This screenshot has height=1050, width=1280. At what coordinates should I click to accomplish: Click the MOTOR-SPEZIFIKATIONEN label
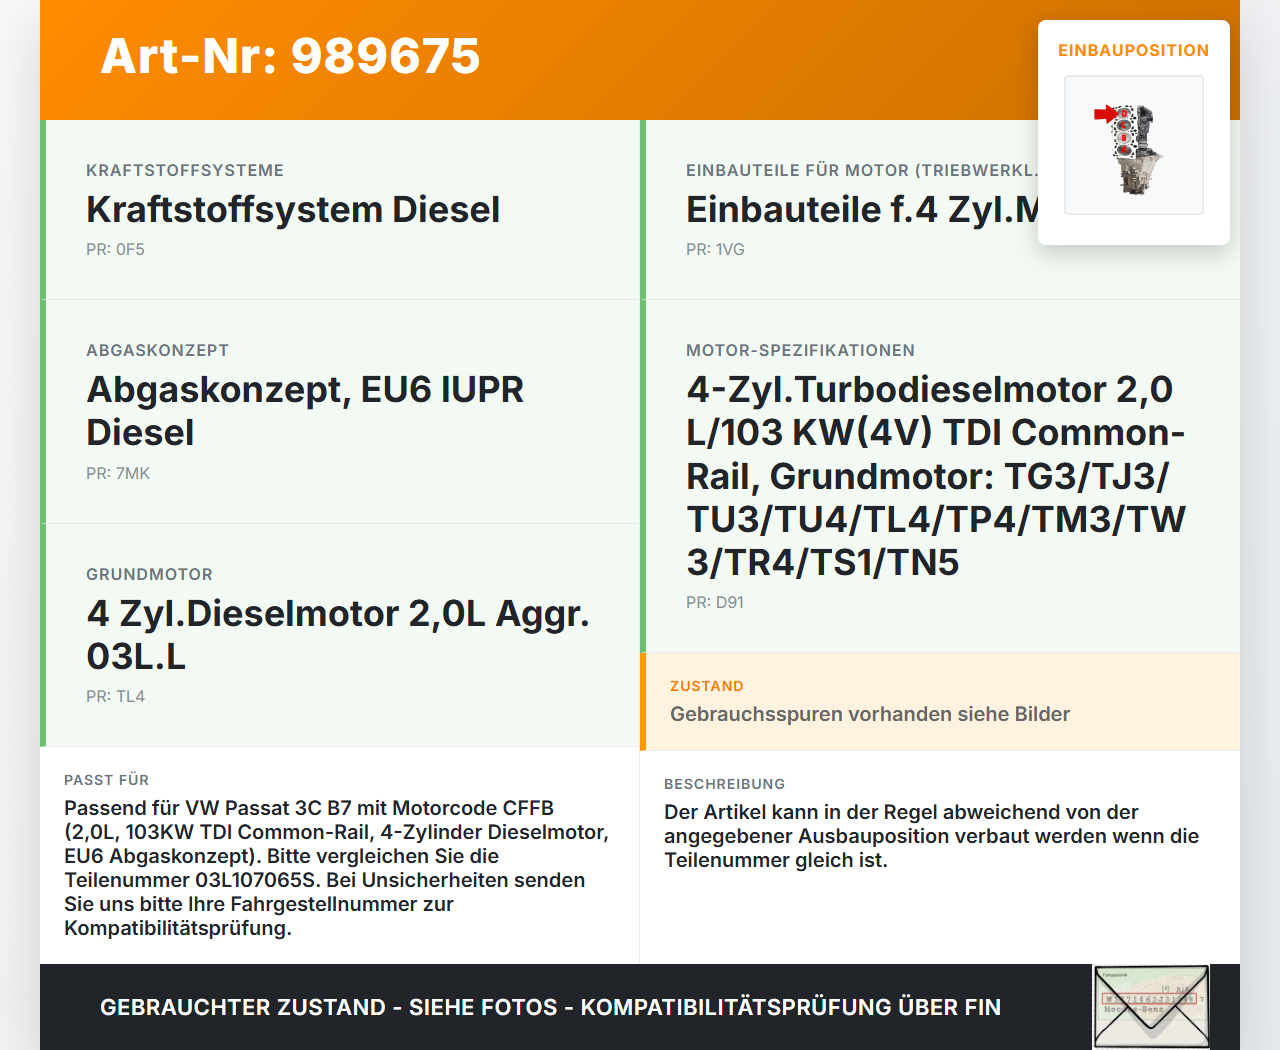tap(800, 350)
